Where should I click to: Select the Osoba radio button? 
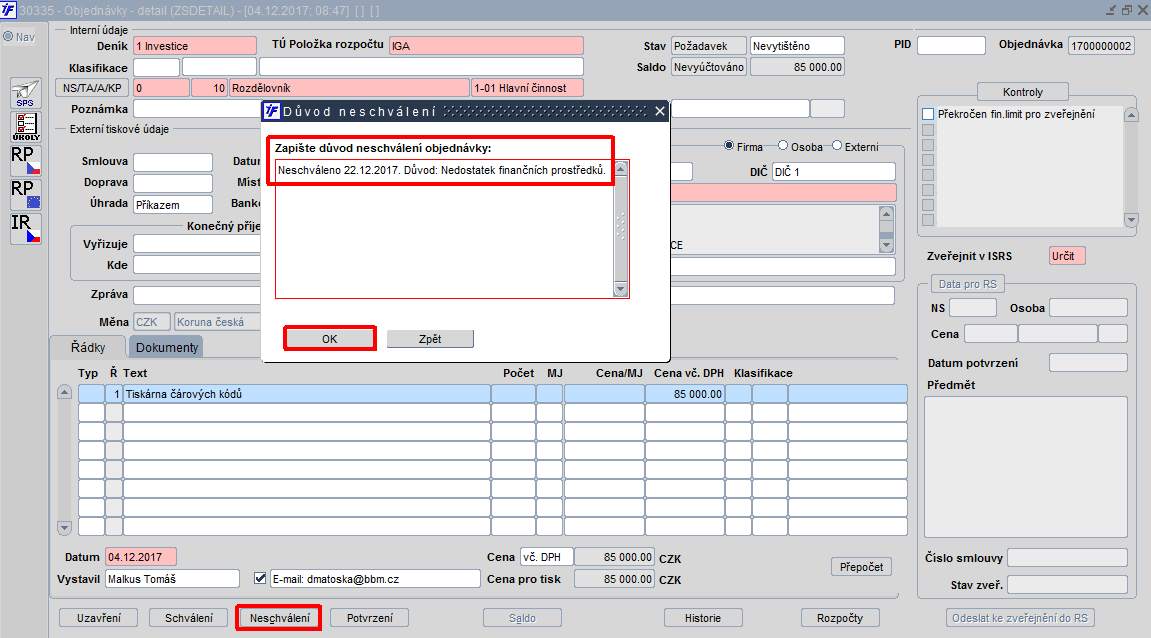point(783,145)
